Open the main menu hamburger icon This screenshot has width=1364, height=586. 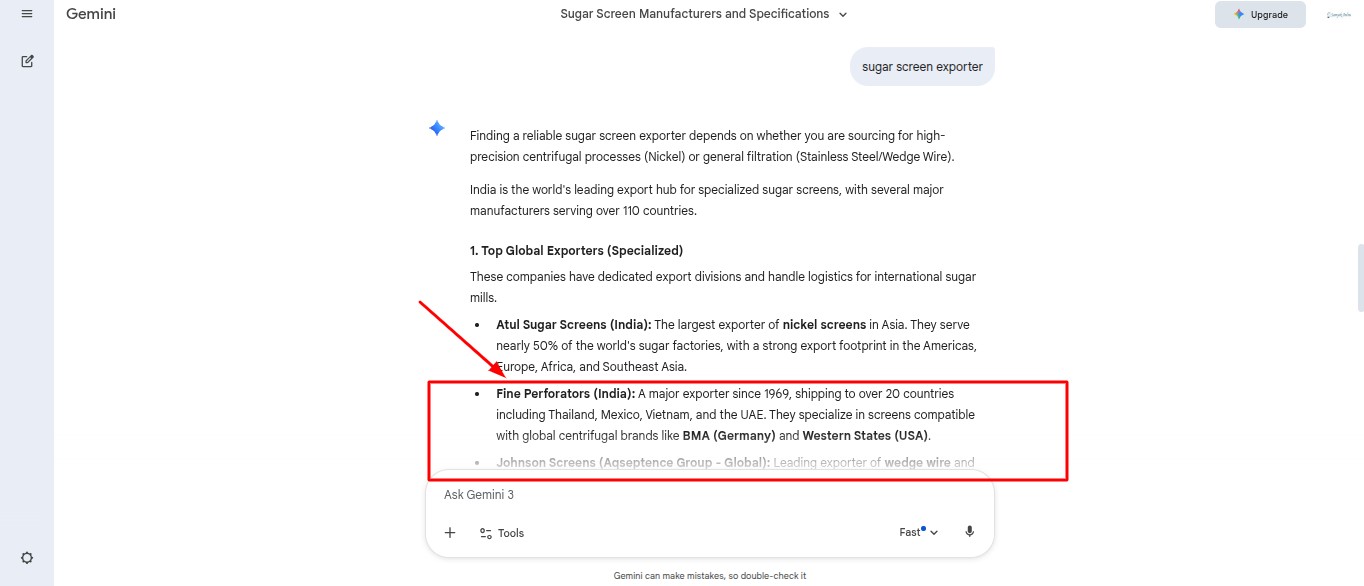27,14
